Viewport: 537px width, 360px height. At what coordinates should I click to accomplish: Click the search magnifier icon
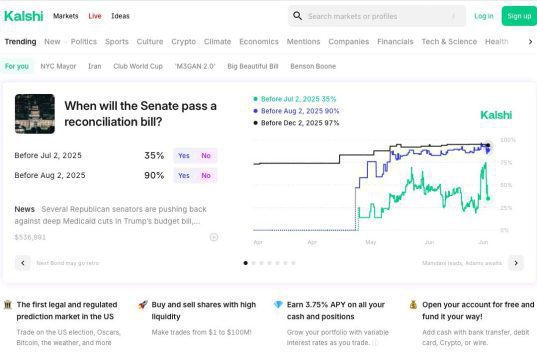pos(297,16)
